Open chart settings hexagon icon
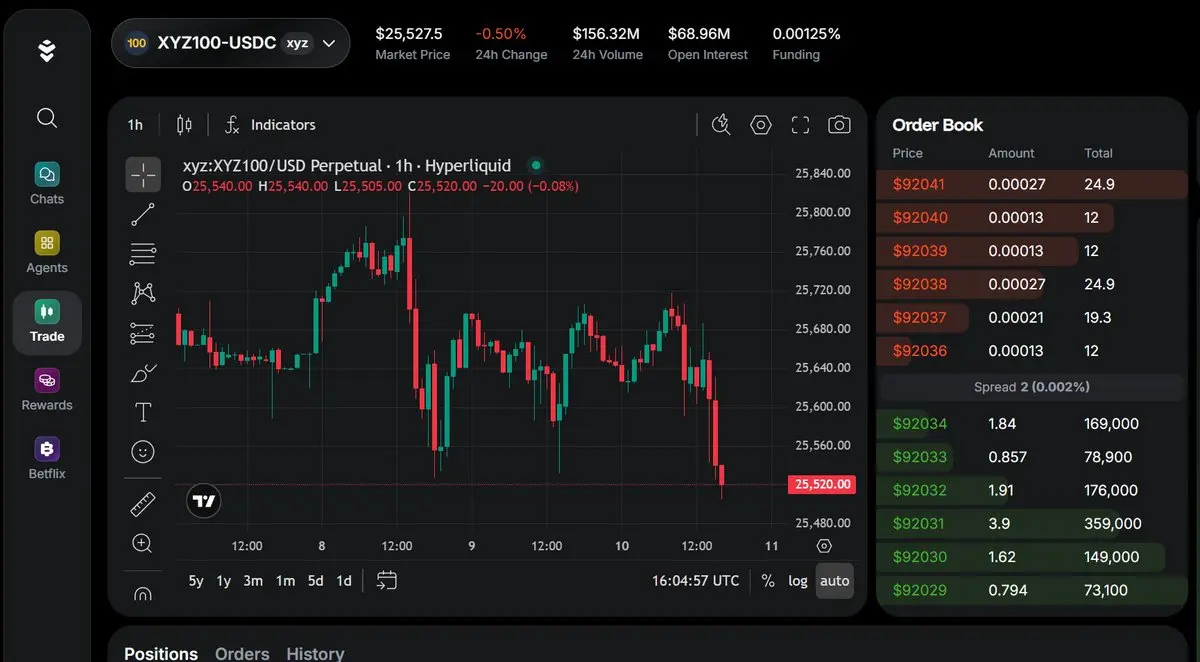The height and width of the screenshot is (662, 1200). [x=761, y=125]
